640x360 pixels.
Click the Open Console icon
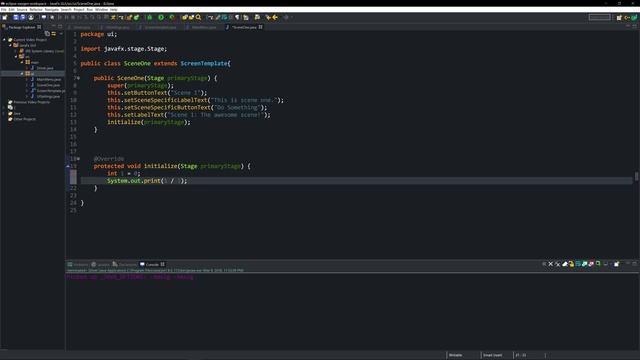617,264
